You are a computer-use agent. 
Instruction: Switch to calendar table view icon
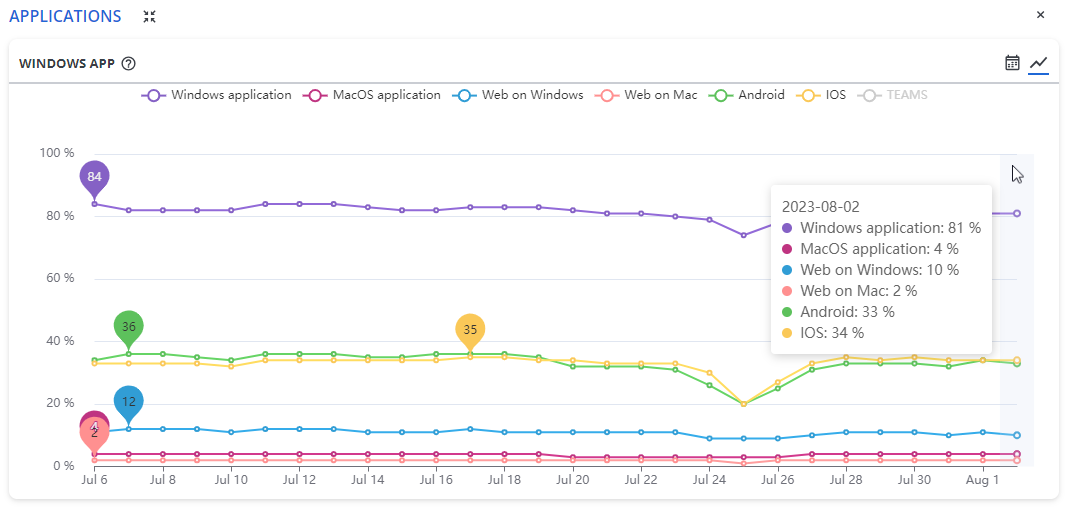(1012, 63)
